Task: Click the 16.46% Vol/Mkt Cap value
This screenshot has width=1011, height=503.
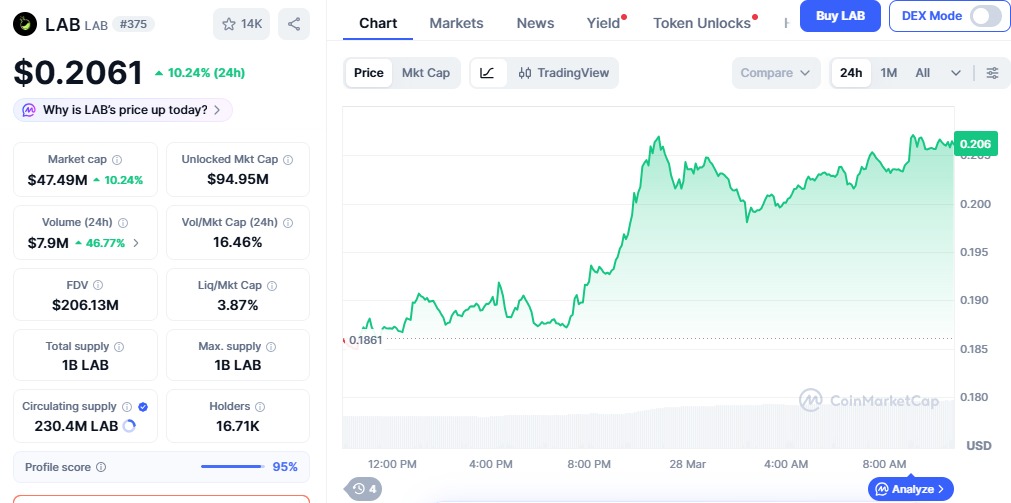Action: (x=237, y=242)
